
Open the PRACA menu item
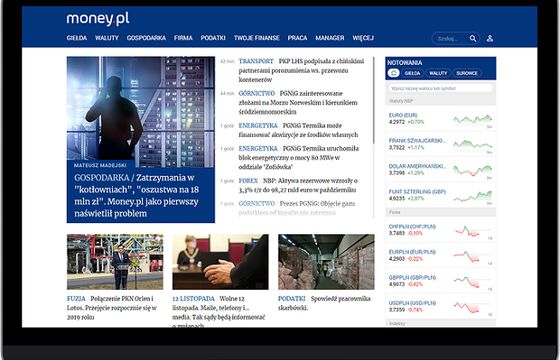point(298,38)
